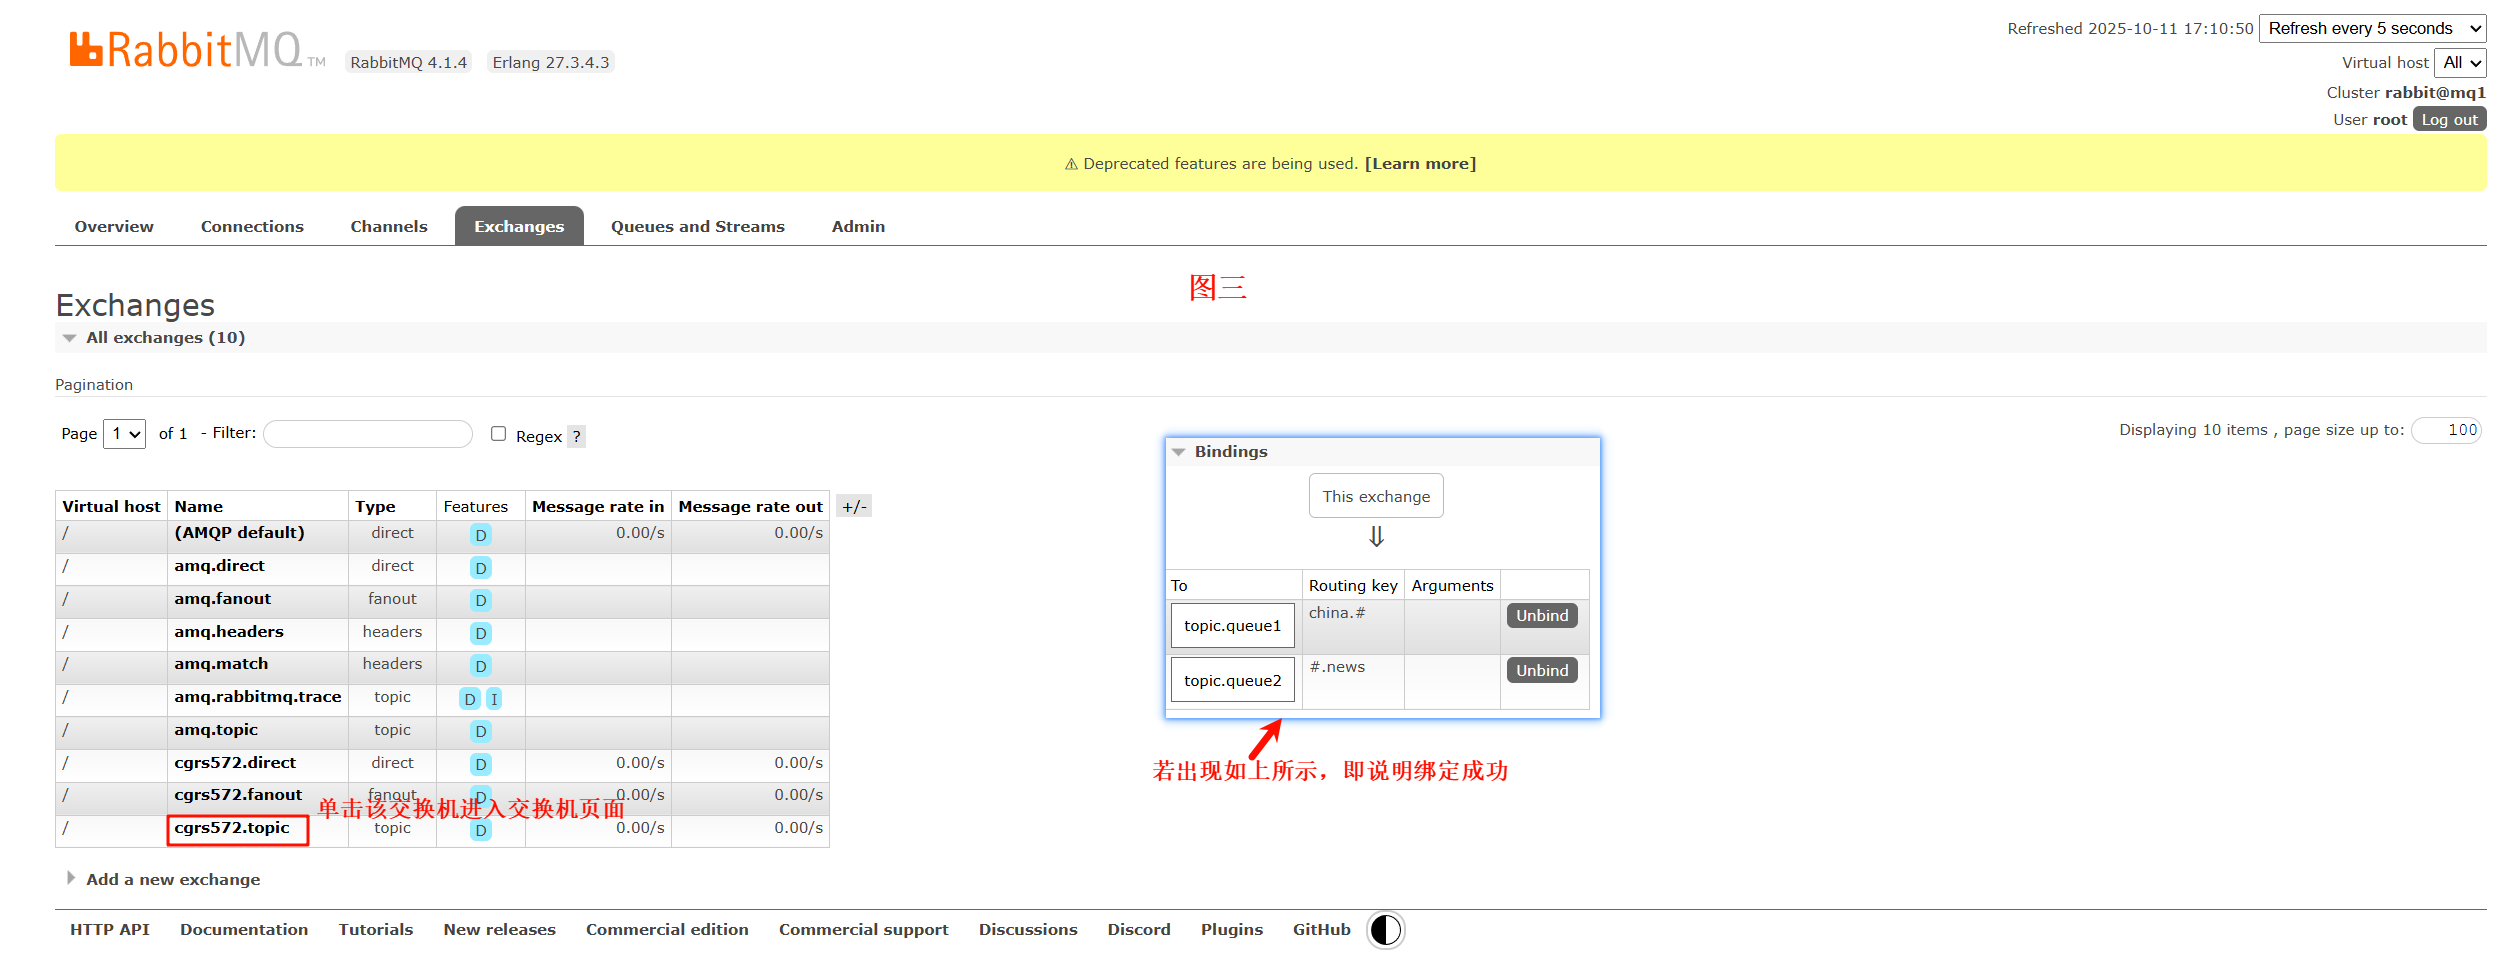Open the HTTP API footer link

(x=110, y=930)
